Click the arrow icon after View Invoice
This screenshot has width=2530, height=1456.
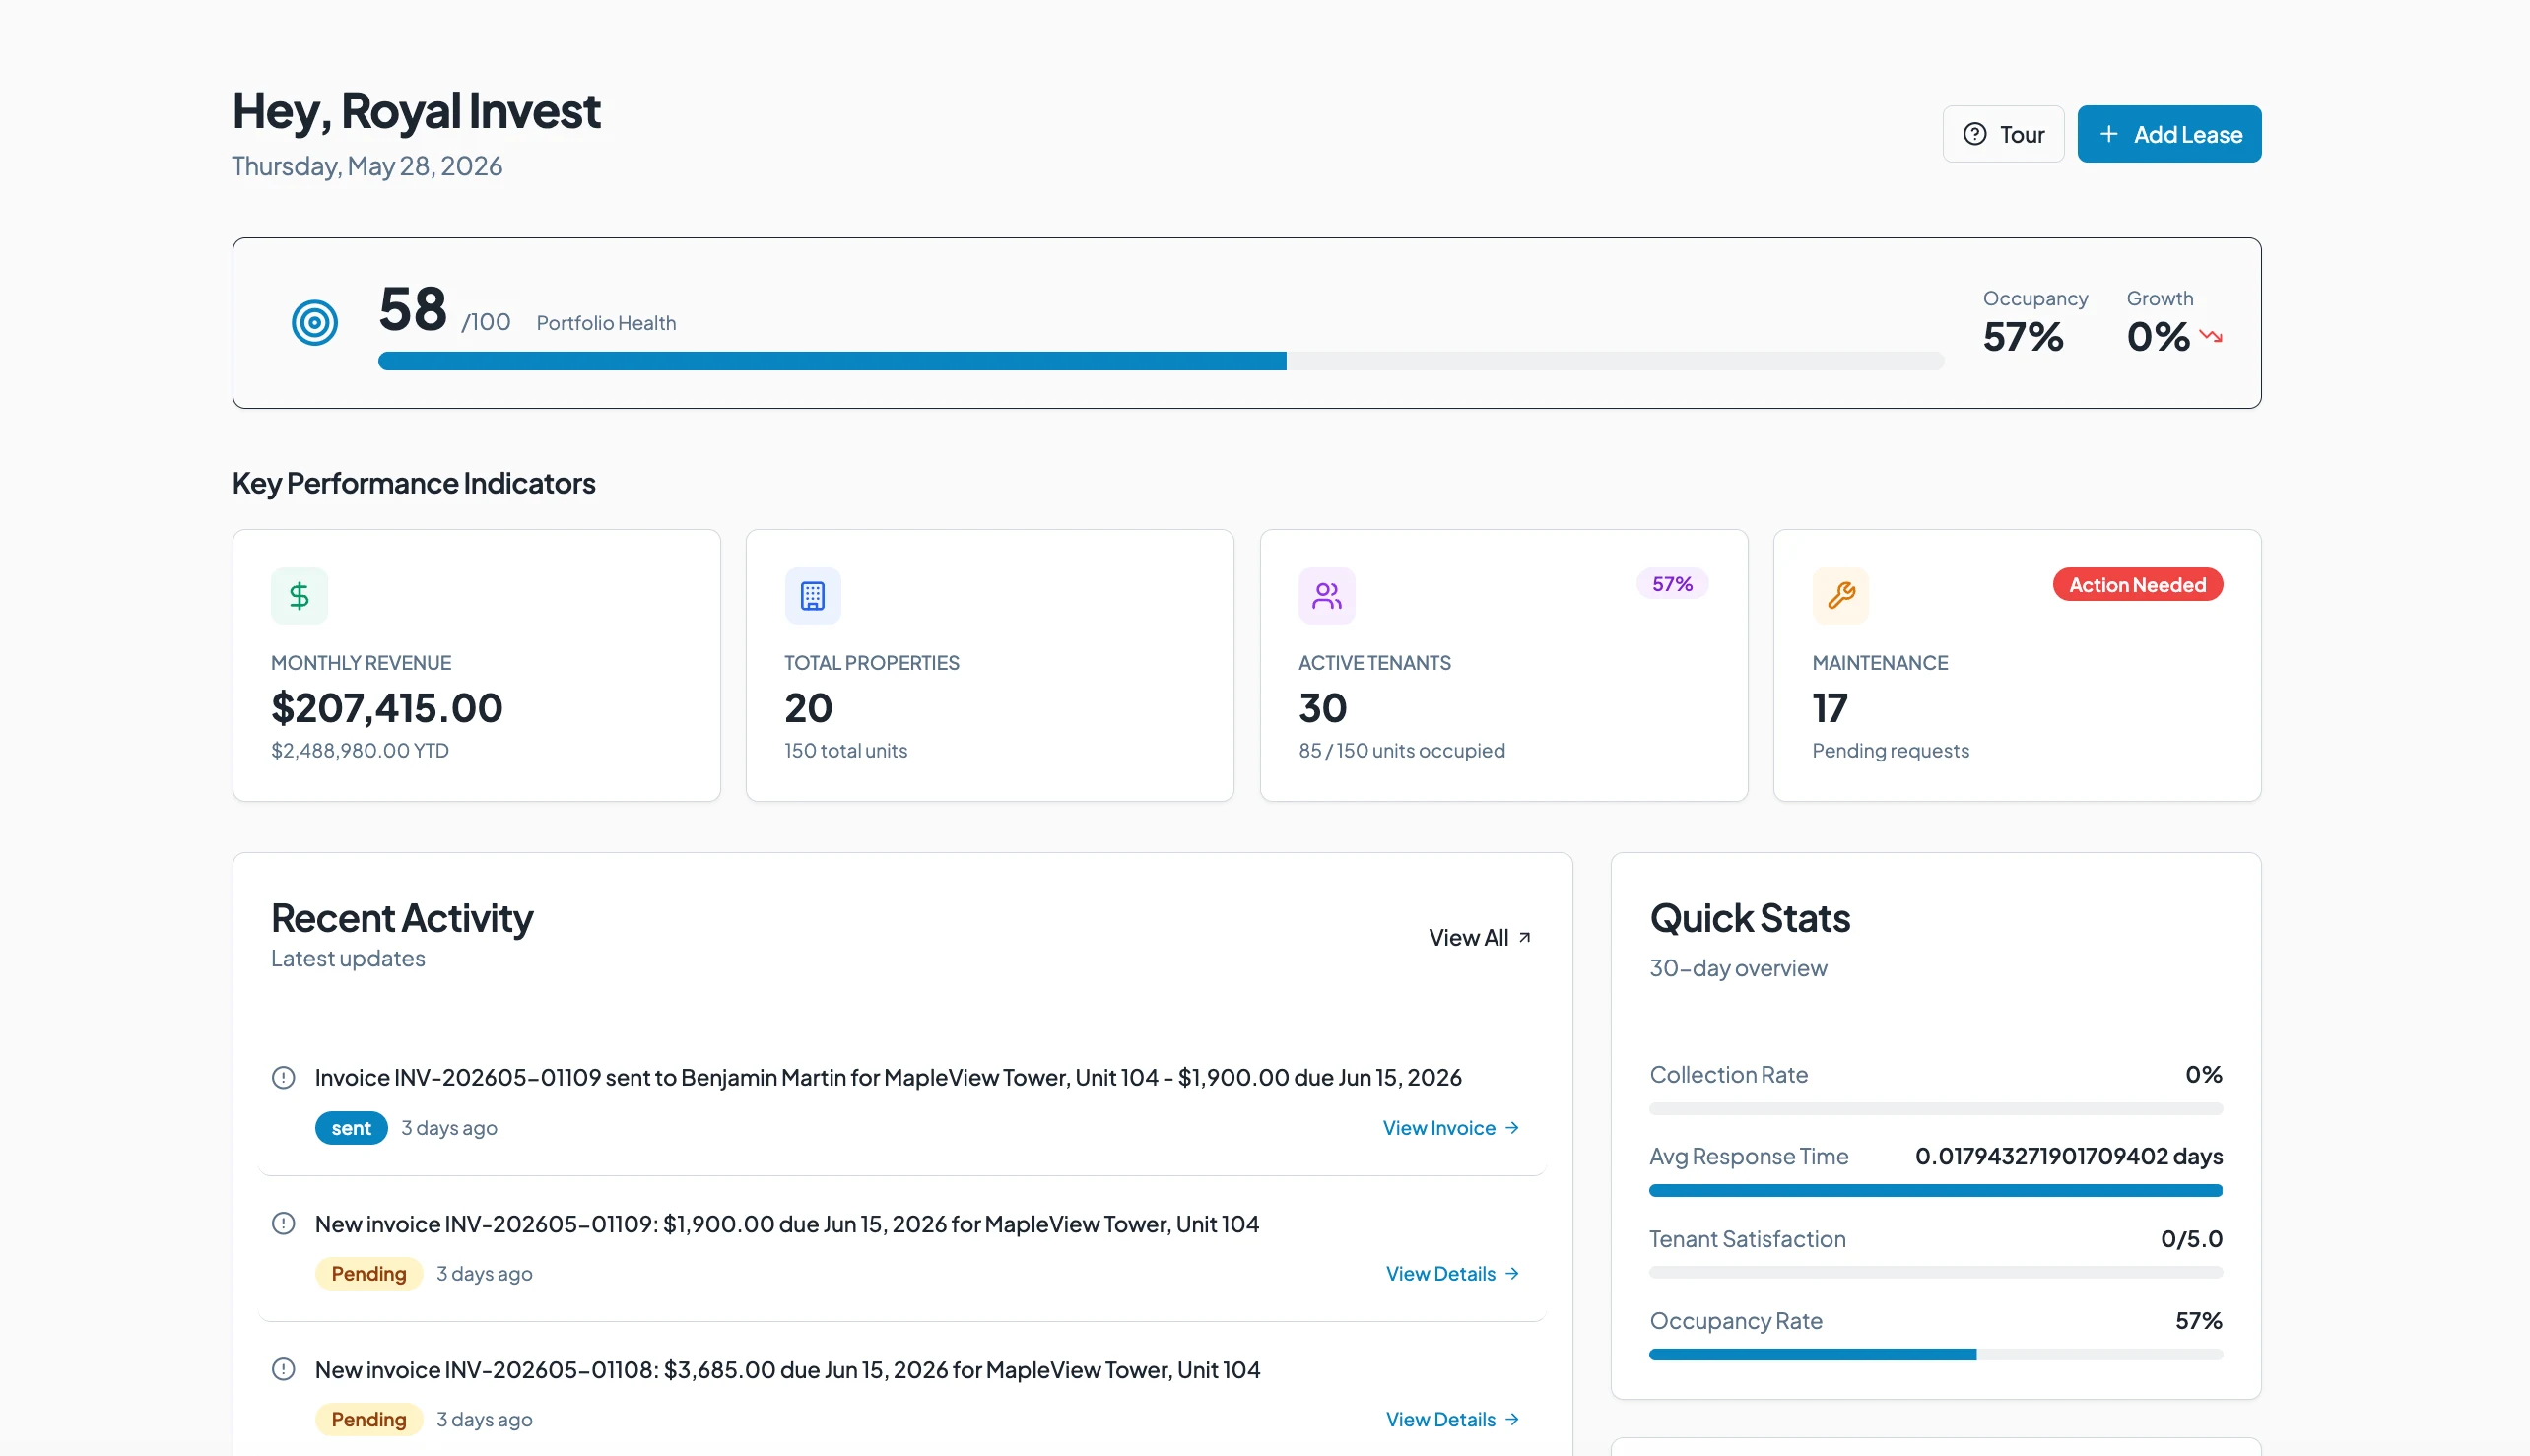(1512, 1127)
